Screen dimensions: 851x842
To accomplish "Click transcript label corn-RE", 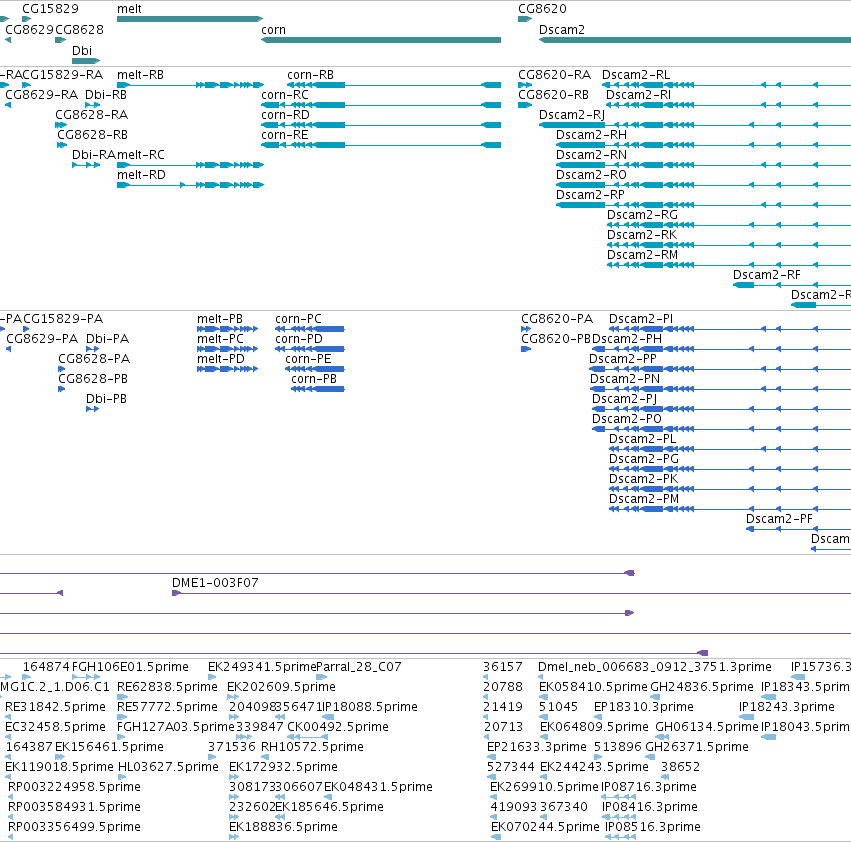I will click(285, 135).
